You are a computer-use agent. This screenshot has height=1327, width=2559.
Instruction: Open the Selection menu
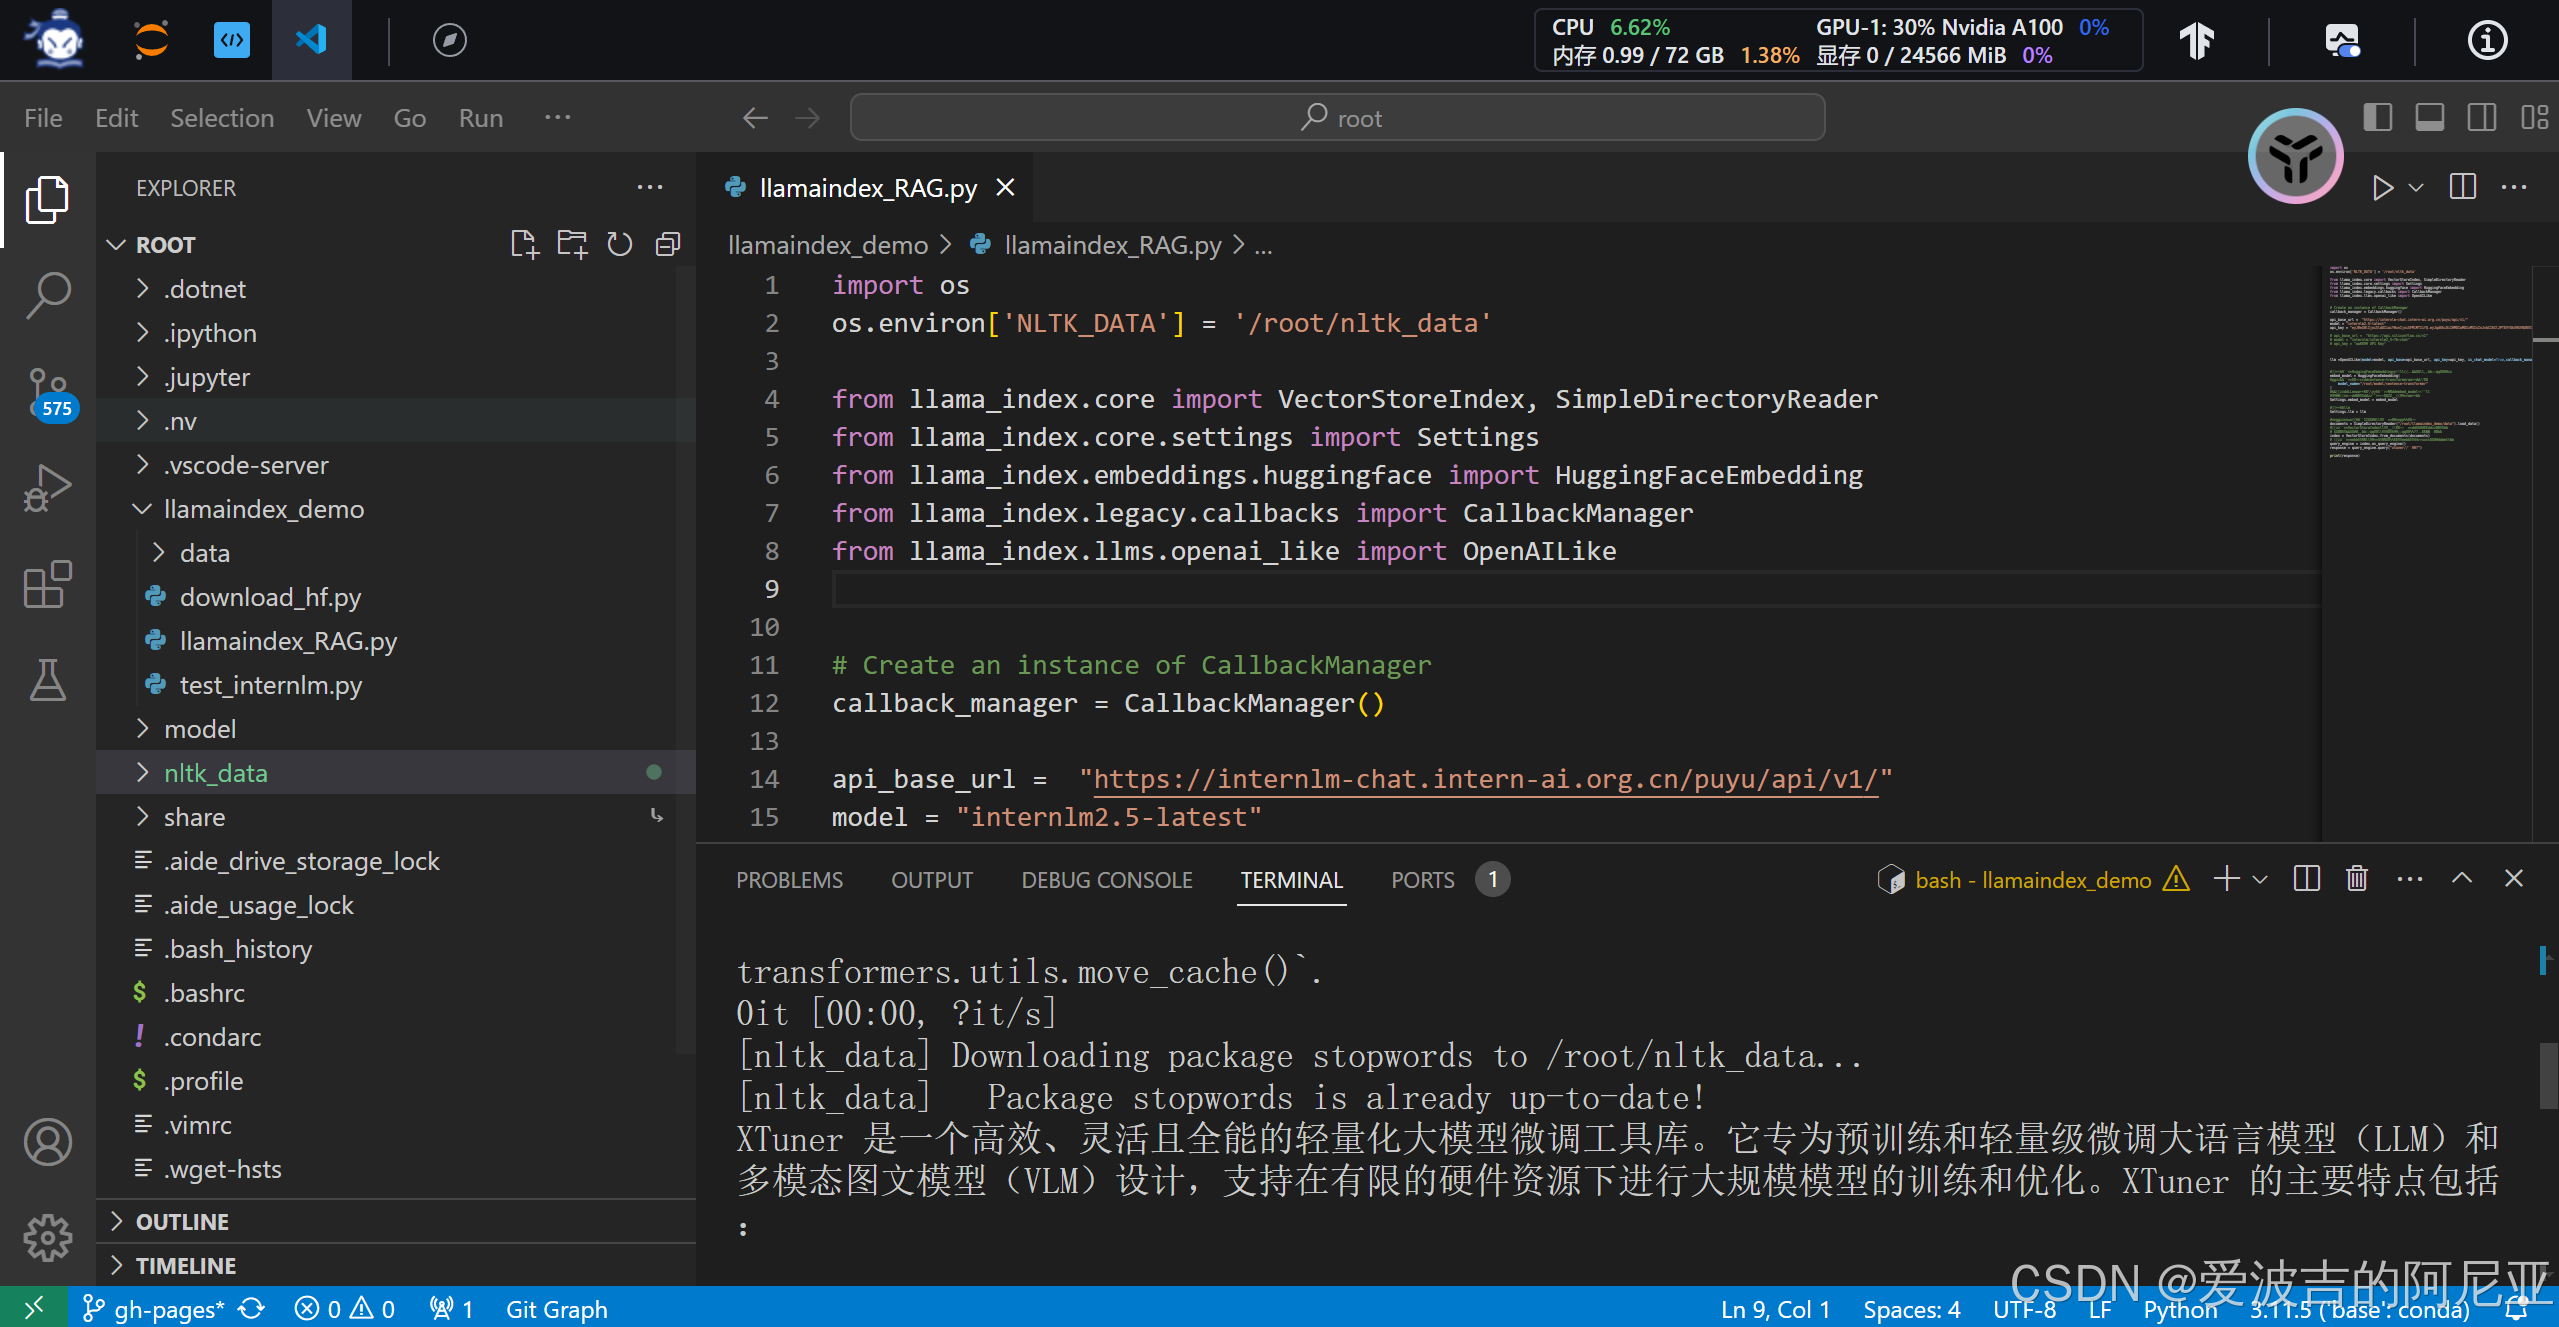[221, 118]
